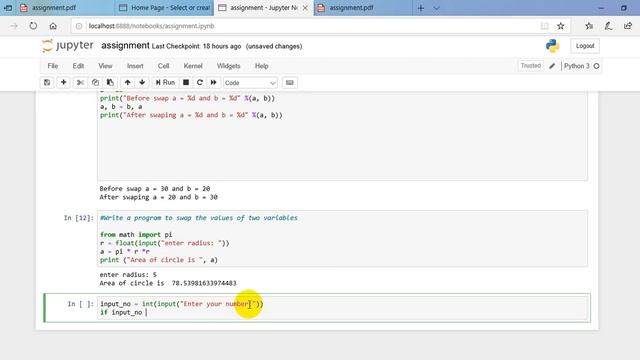Cut the selected cells

coord(80,82)
